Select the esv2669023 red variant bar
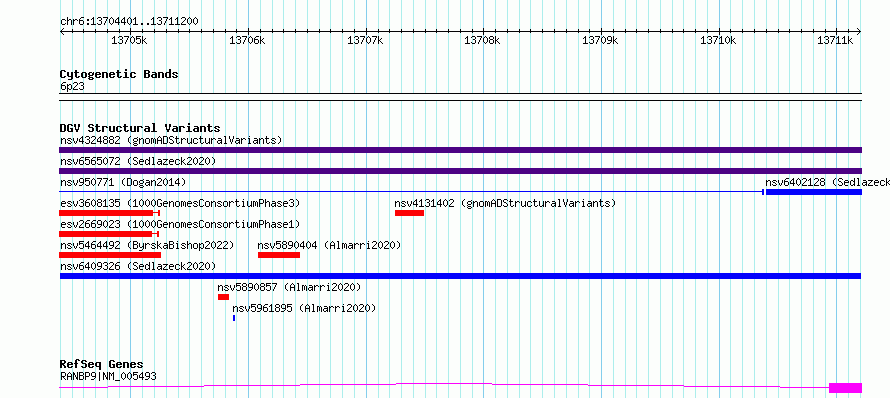890x398 pixels. pos(108,234)
